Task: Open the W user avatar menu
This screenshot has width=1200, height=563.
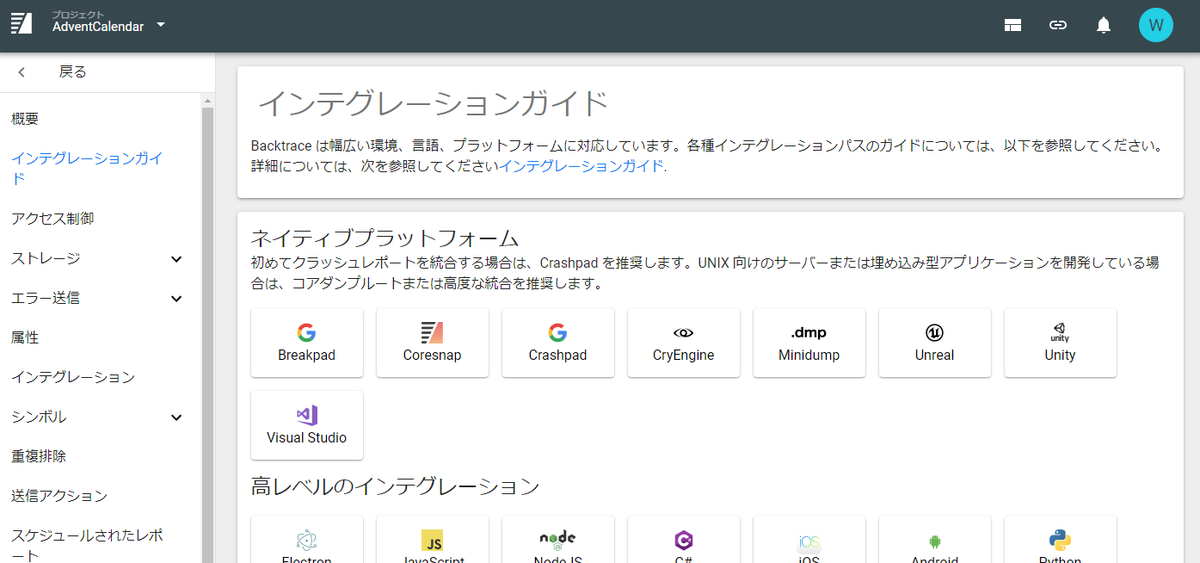Action: tap(1156, 25)
